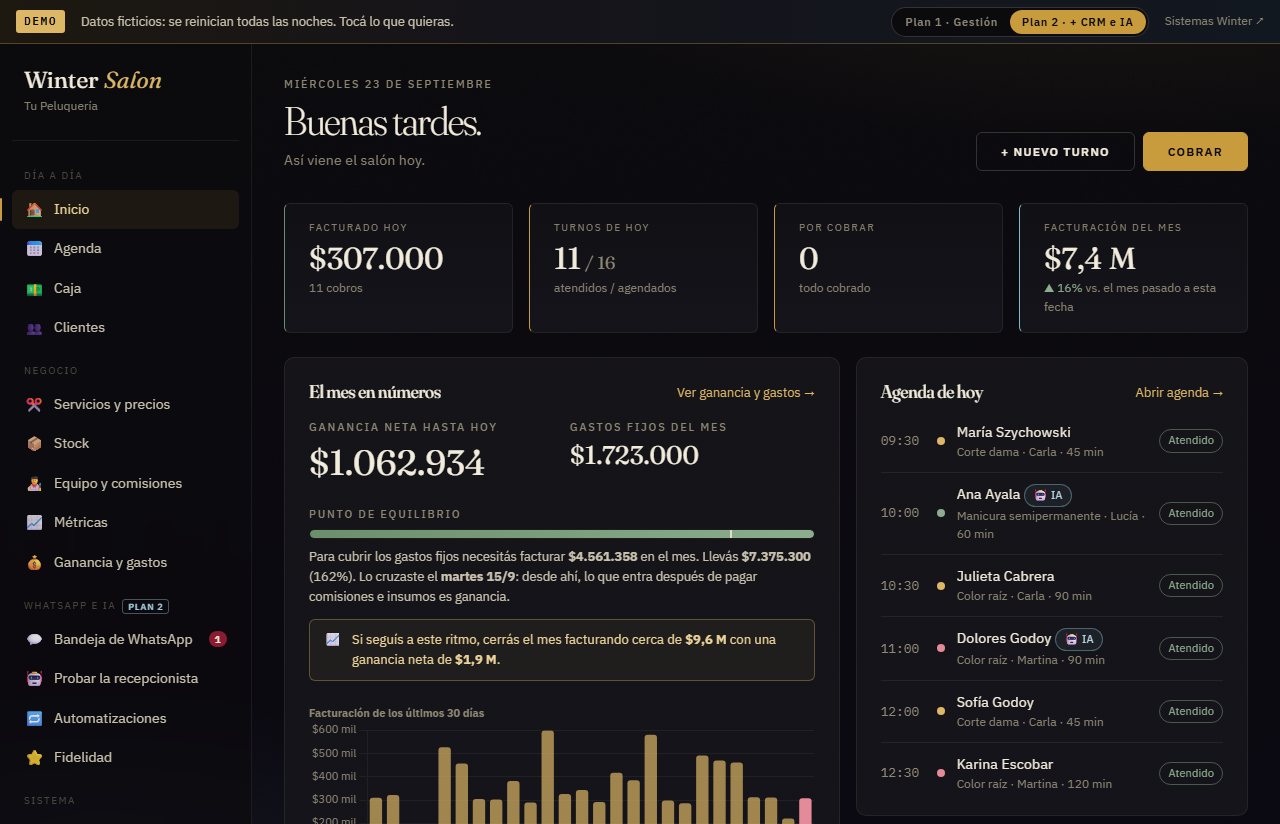1280x824 pixels.
Task: Select the Karina Escobar appointment name
Action: tap(1005, 764)
